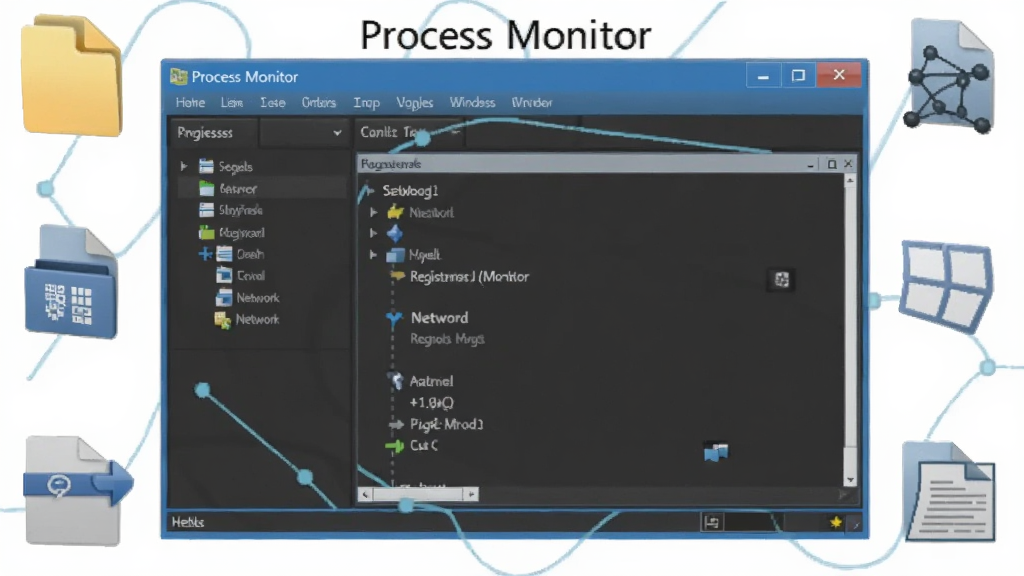Click the dark field beside the status icon
Viewport: 1024px width, 576px height.
pos(754,522)
